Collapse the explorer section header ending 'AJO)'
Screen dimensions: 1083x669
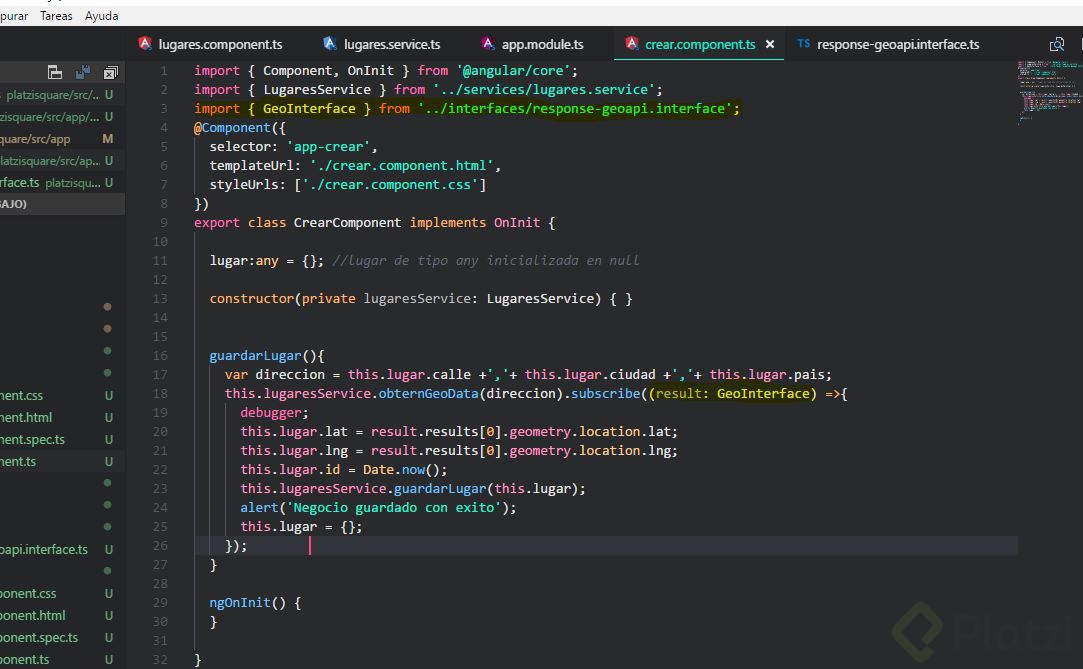pyautogui.click(x=62, y=204)
